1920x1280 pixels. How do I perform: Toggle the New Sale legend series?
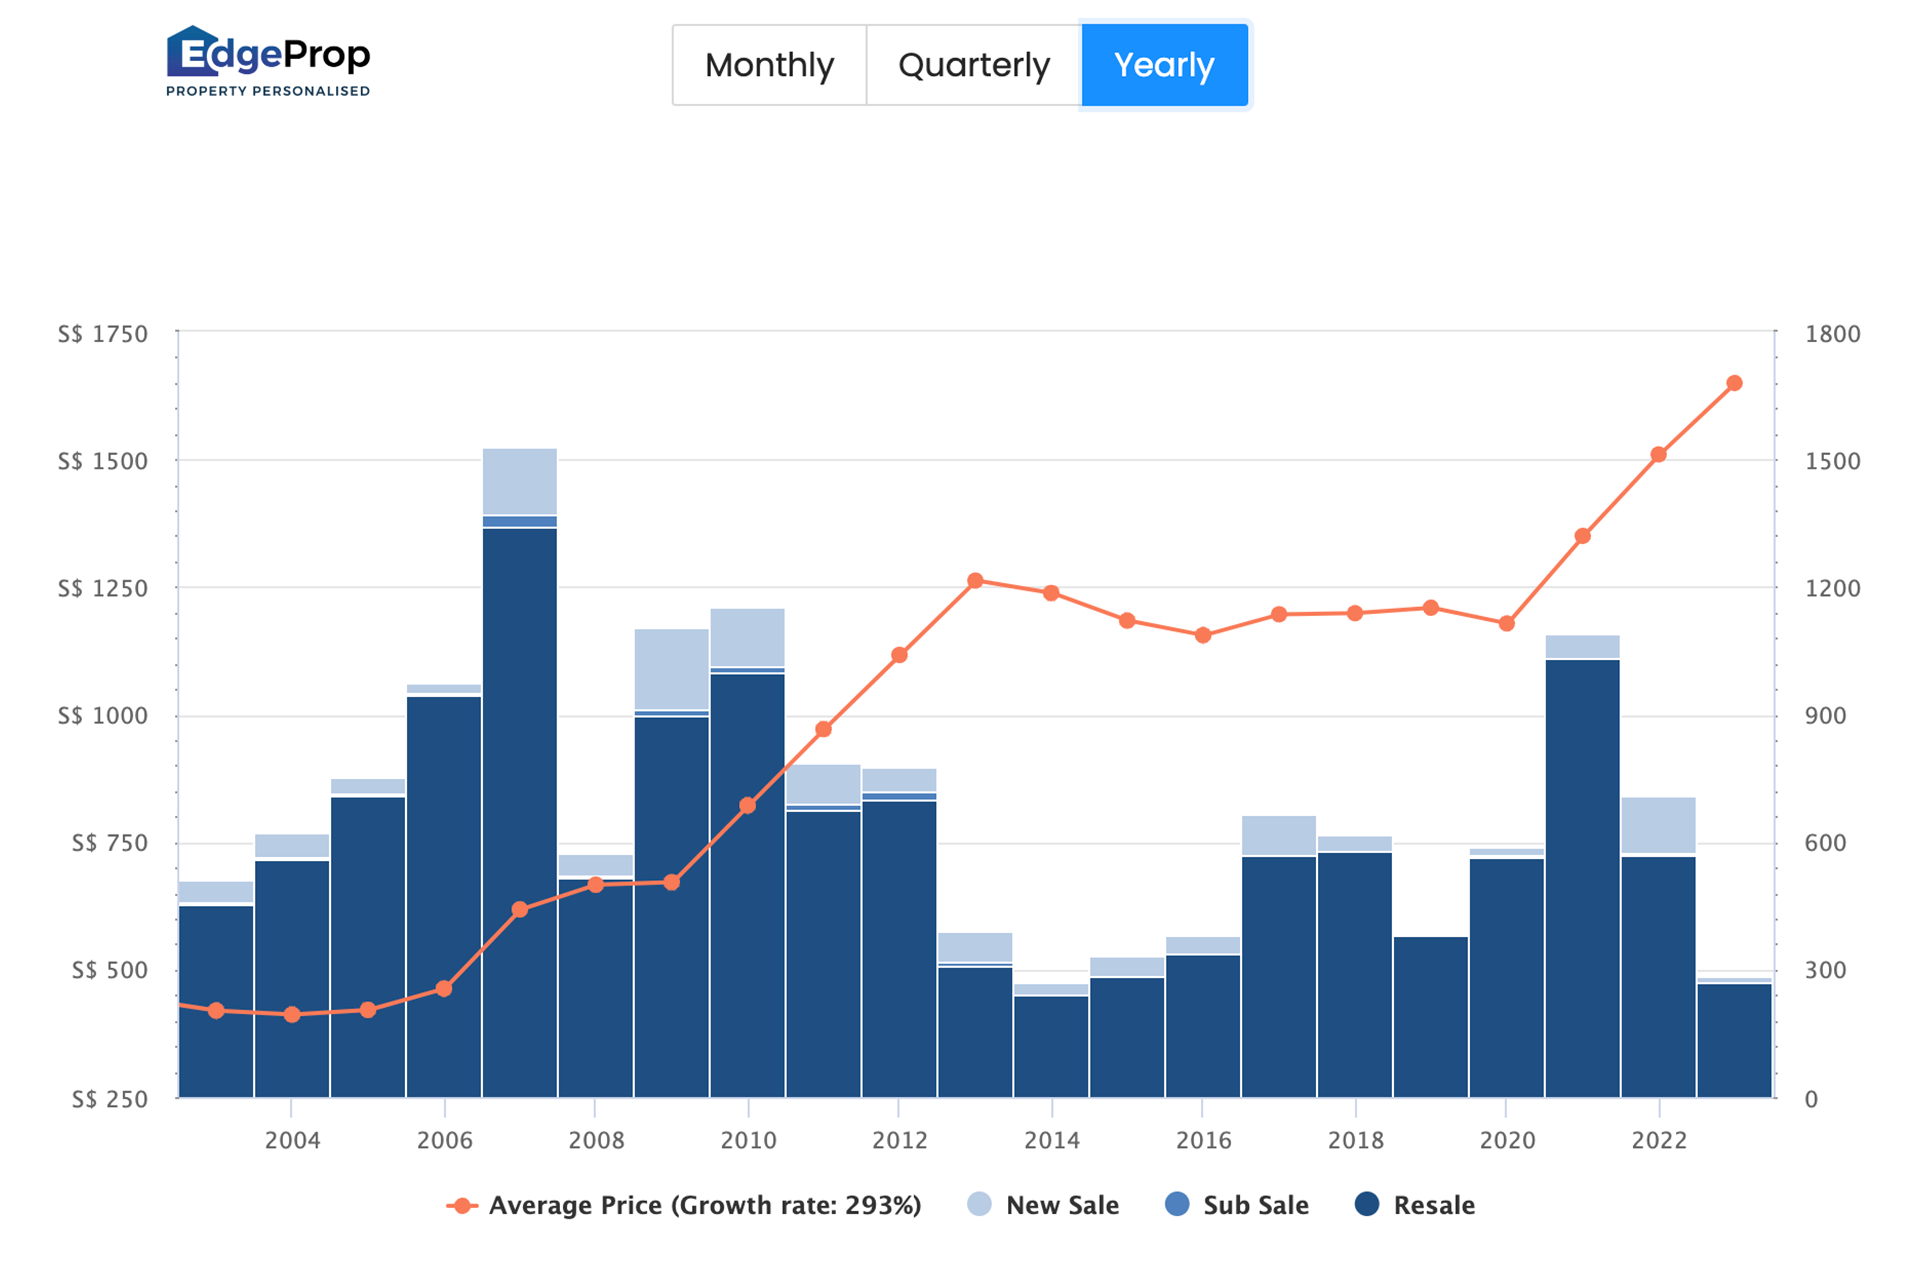point(1044,1205)
